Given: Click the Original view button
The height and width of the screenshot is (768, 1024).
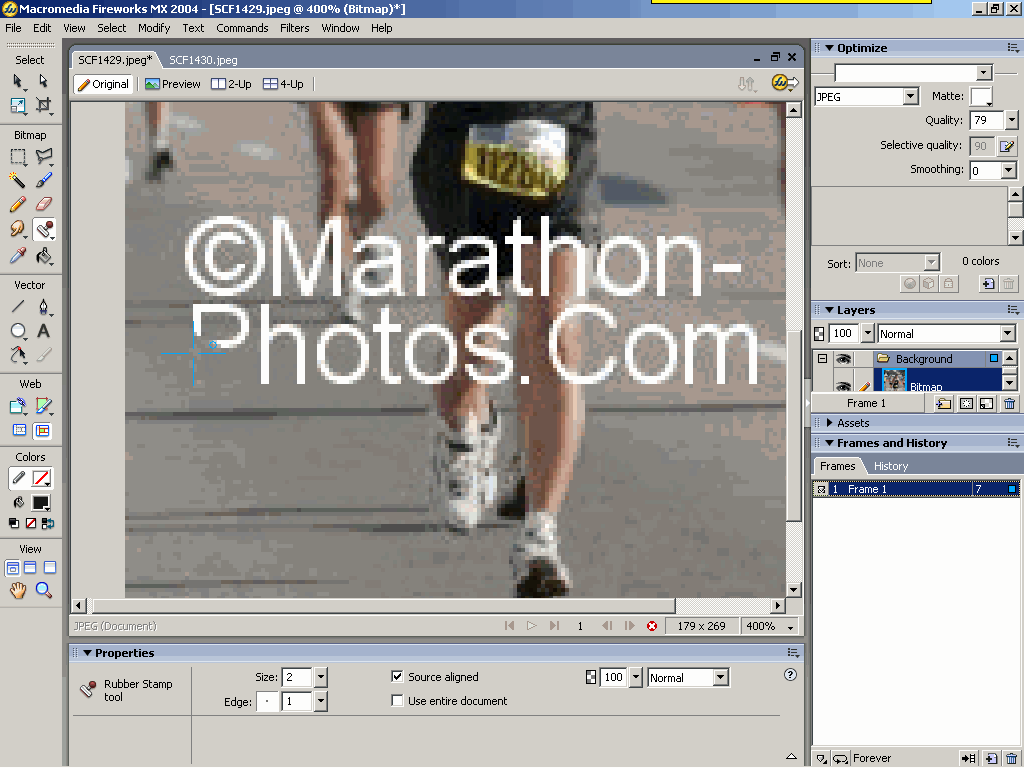Looking at the screenshot, I should click(103, 84).
